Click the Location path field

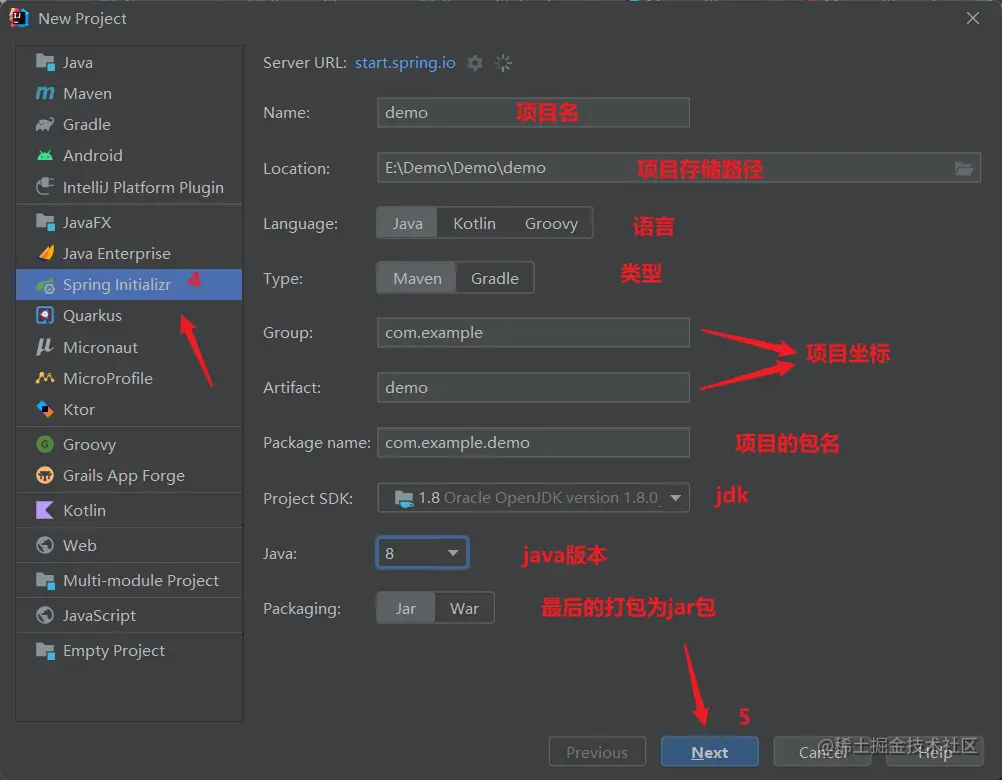coord(679,168)
